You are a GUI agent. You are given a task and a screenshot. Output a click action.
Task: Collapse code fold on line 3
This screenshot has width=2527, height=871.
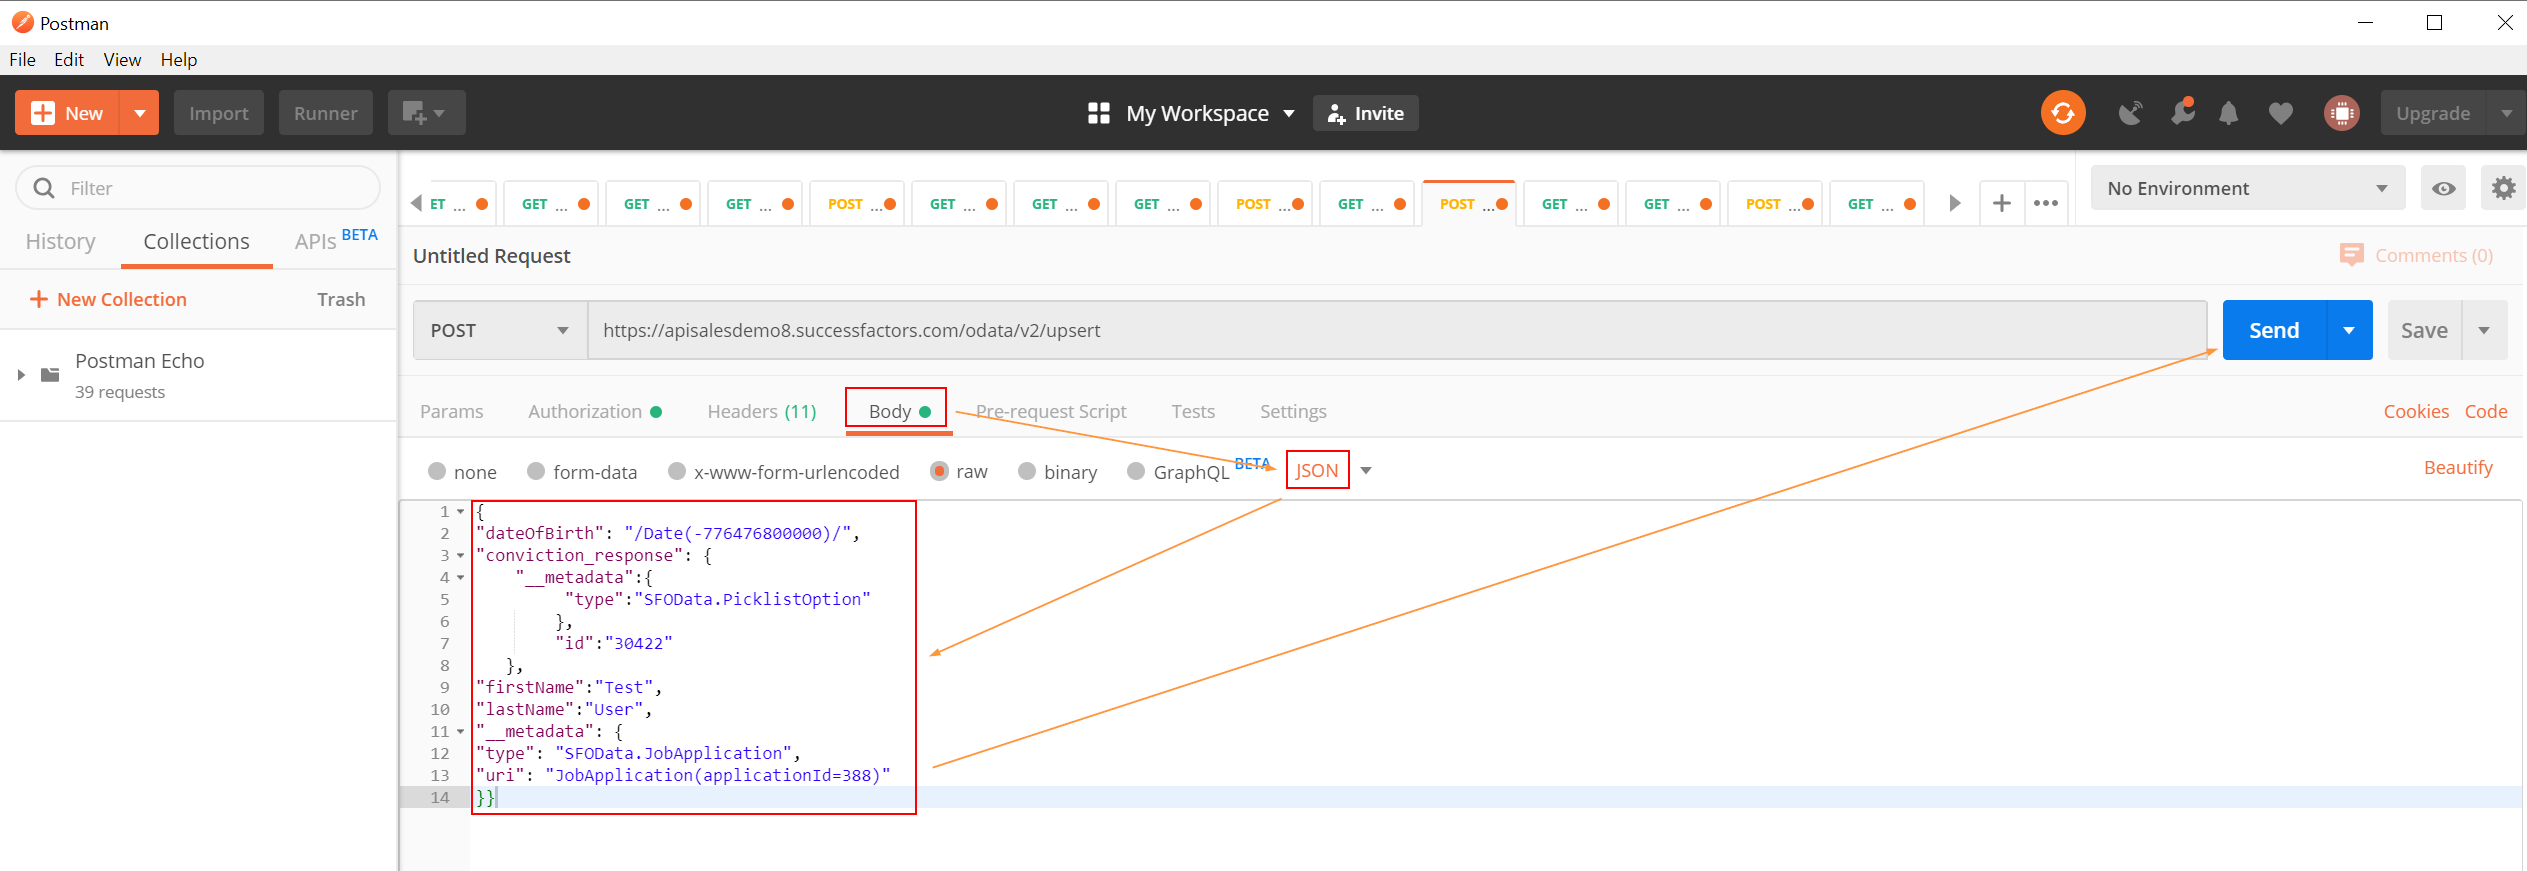tap(460, 555)
